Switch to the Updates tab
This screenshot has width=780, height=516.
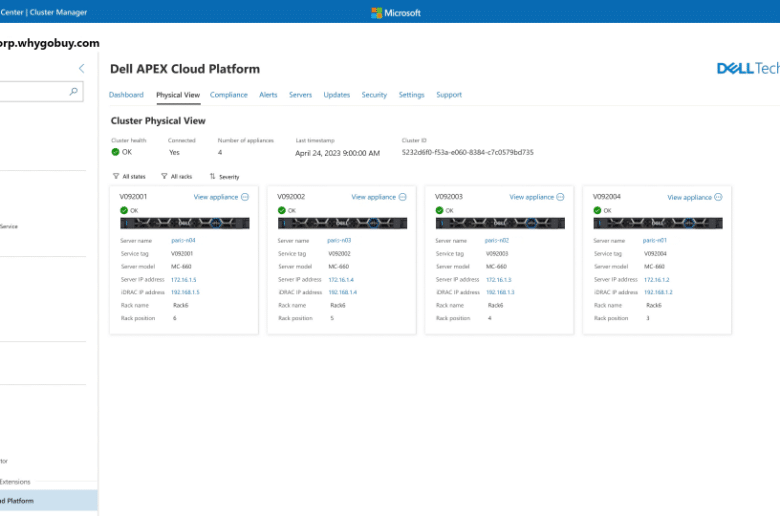coord(337,95)
